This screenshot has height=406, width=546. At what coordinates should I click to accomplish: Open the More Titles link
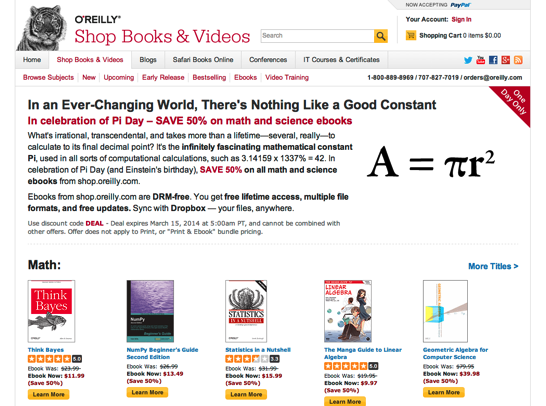493,266
